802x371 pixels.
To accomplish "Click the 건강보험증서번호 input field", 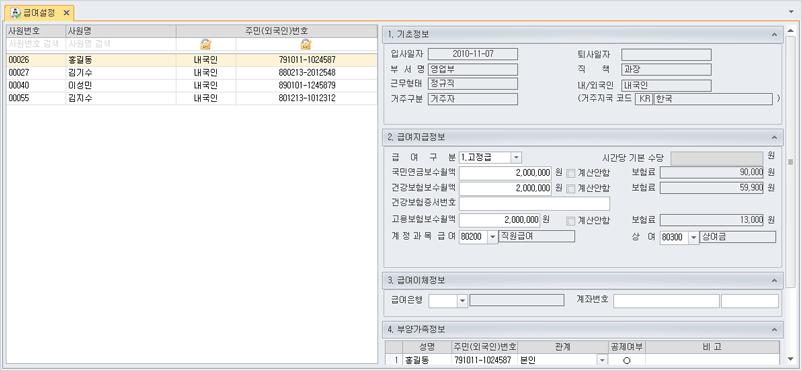I will pyautogui.click(x=534, y=204).
